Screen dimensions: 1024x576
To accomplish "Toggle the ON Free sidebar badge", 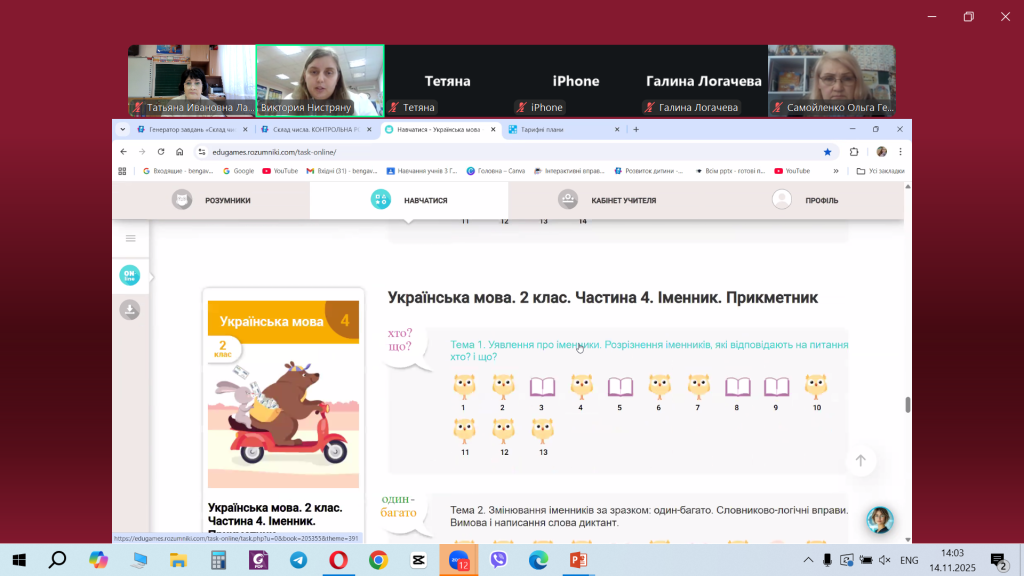I will click(130, 275).
